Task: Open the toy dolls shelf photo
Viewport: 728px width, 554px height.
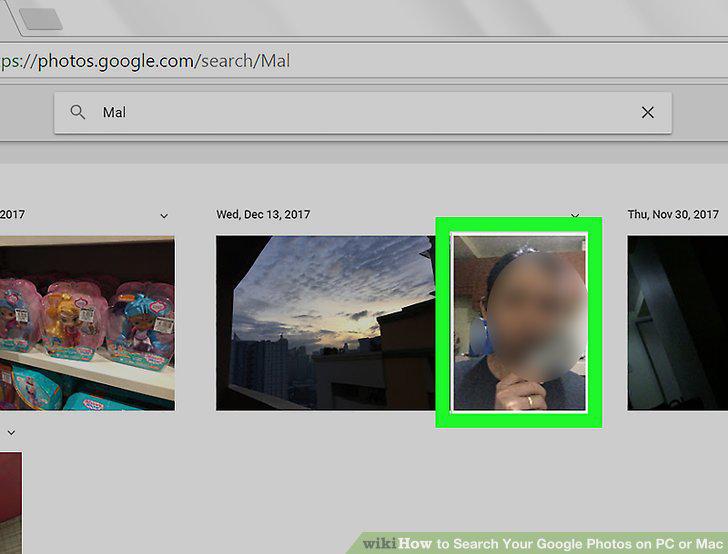Action: [87, 323]
